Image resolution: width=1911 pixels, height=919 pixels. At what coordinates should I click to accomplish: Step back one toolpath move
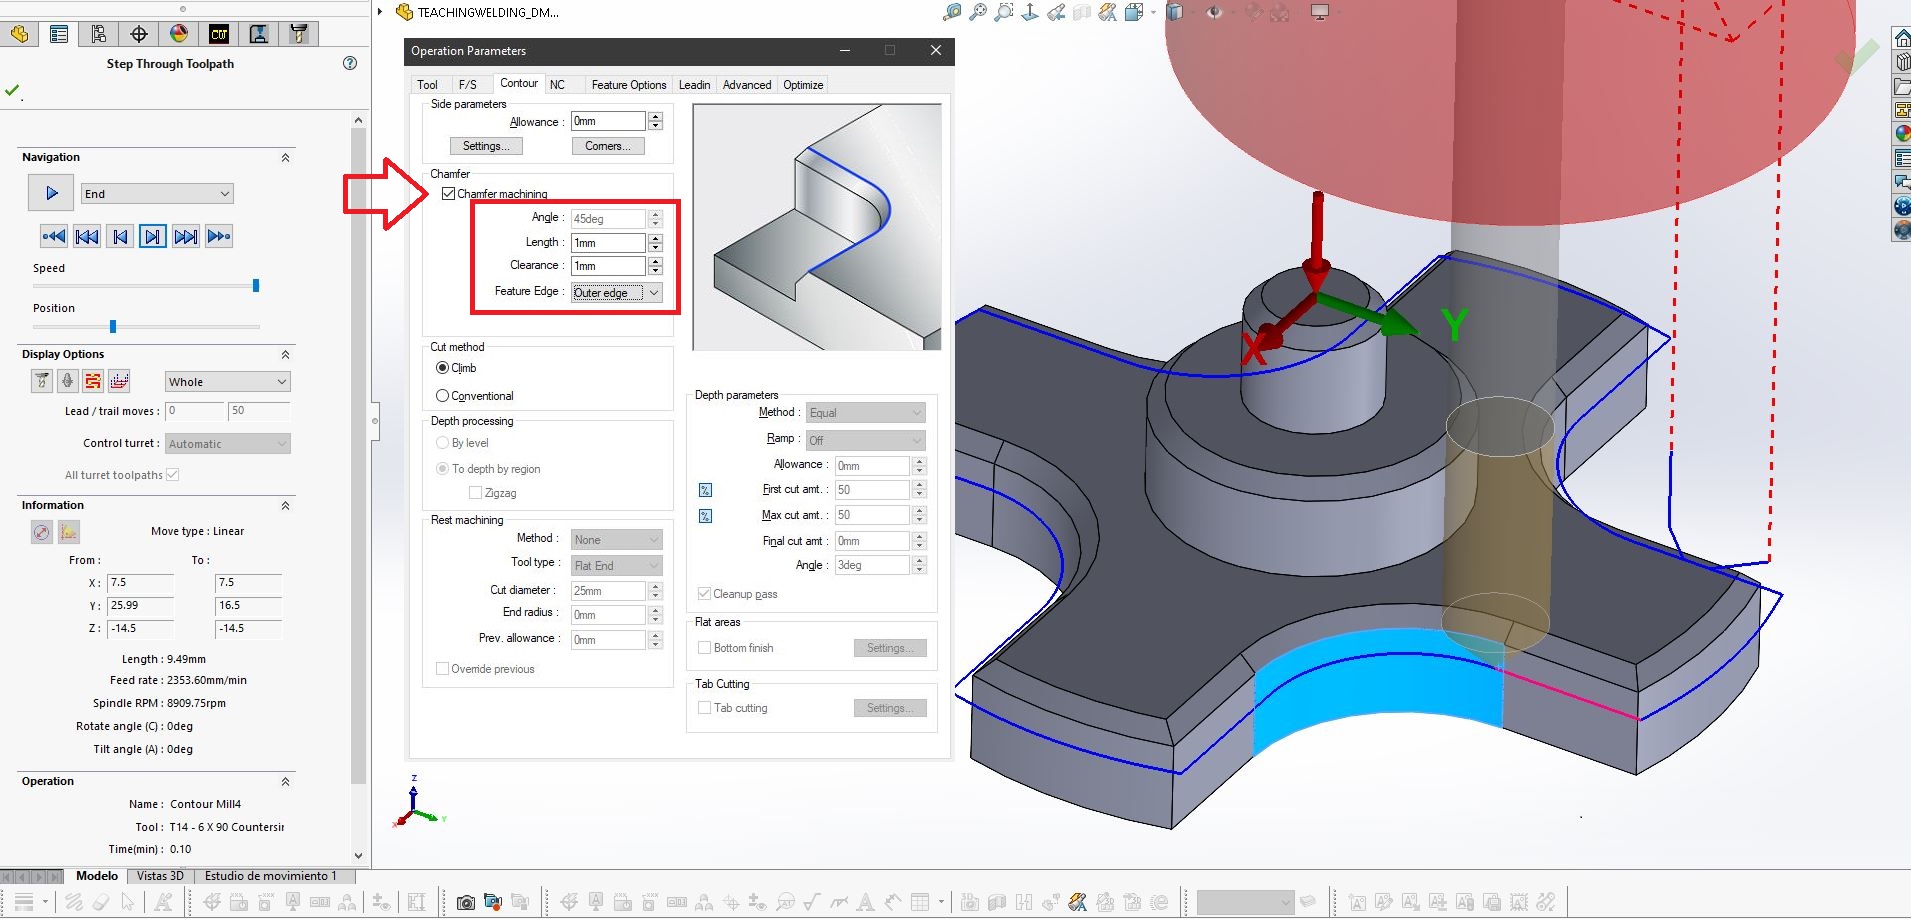[x=120, y=236]
